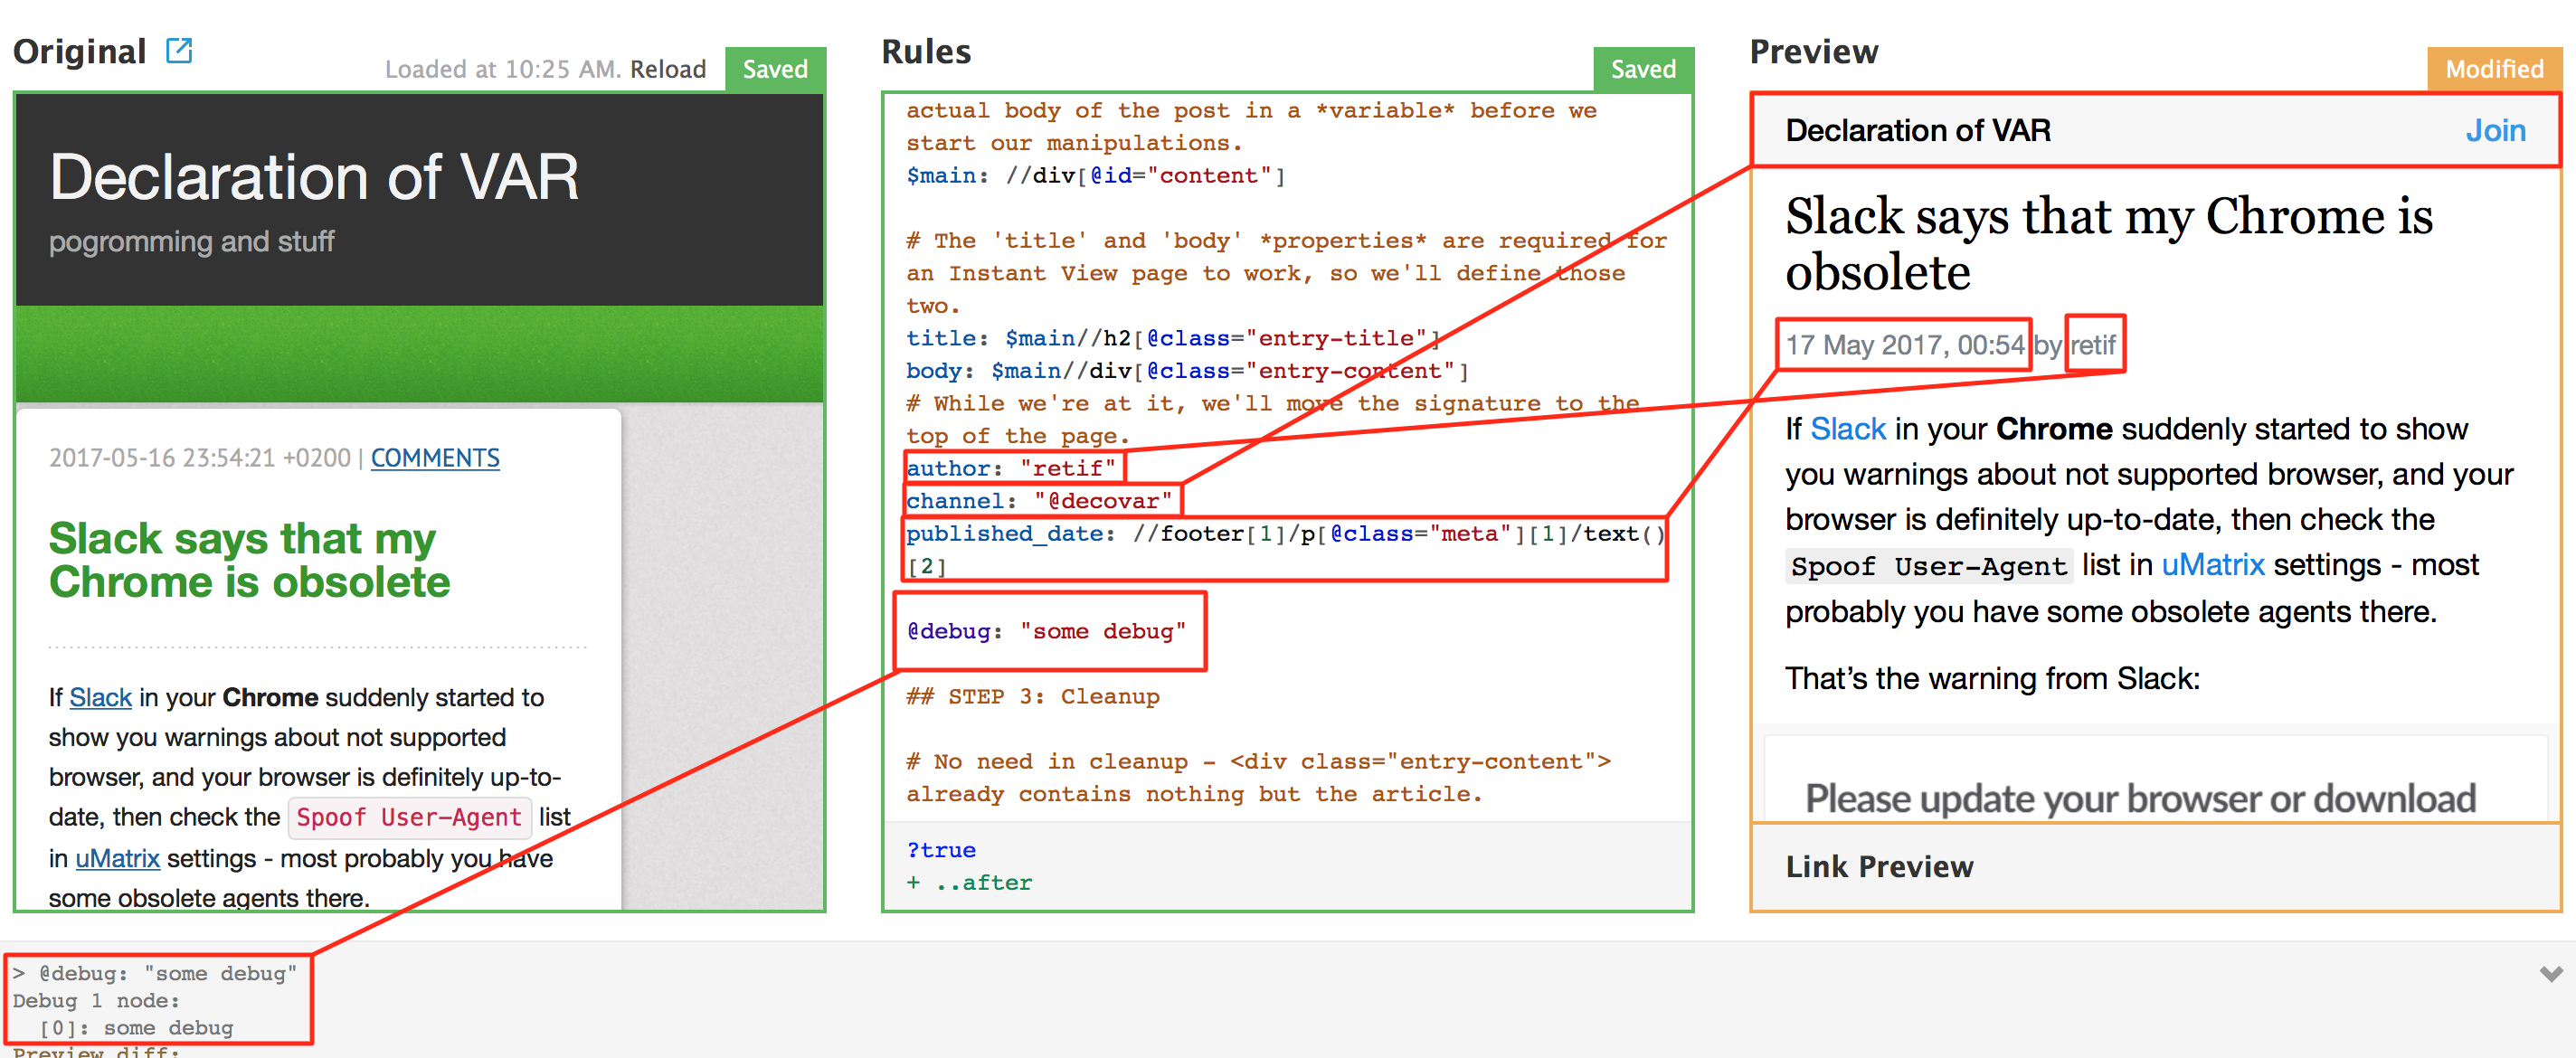Click the preview headline about Slack and Chrome
Image resolution: width=2576 pixels, height=1058 pixels.
[x=2109, y=244]
